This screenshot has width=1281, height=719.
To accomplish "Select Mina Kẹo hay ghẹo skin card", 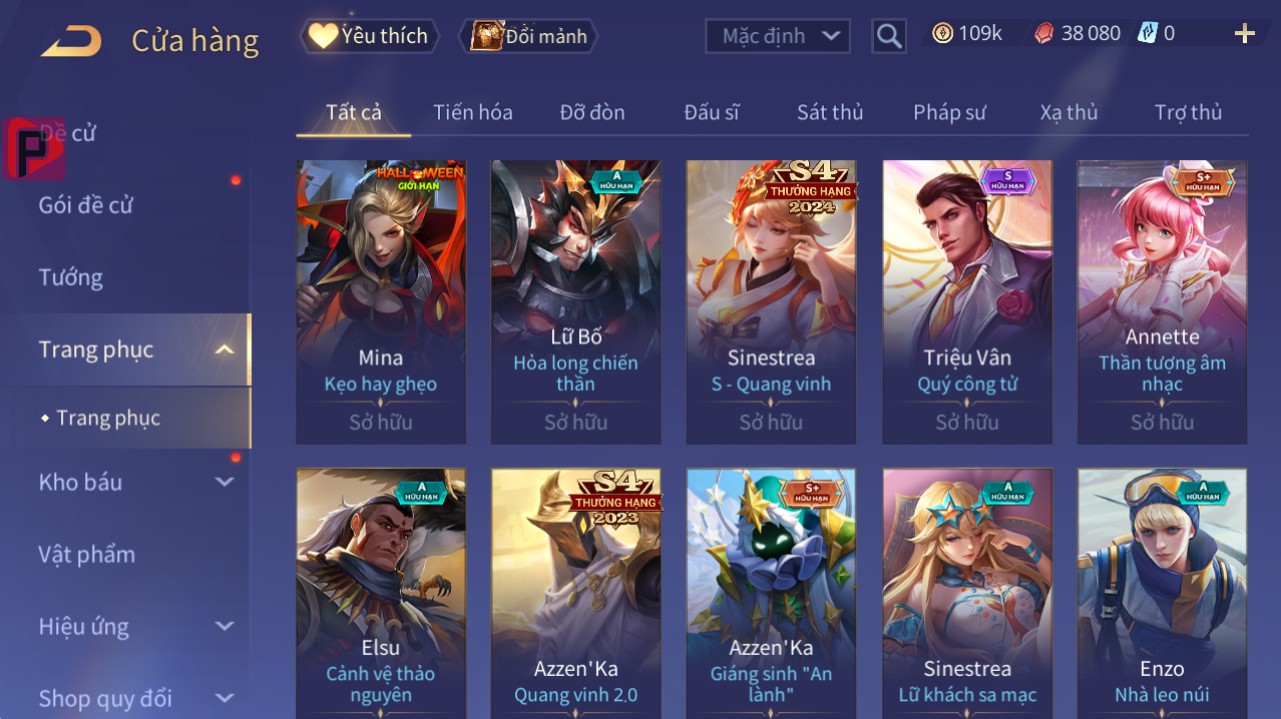I will click(381, 301).
